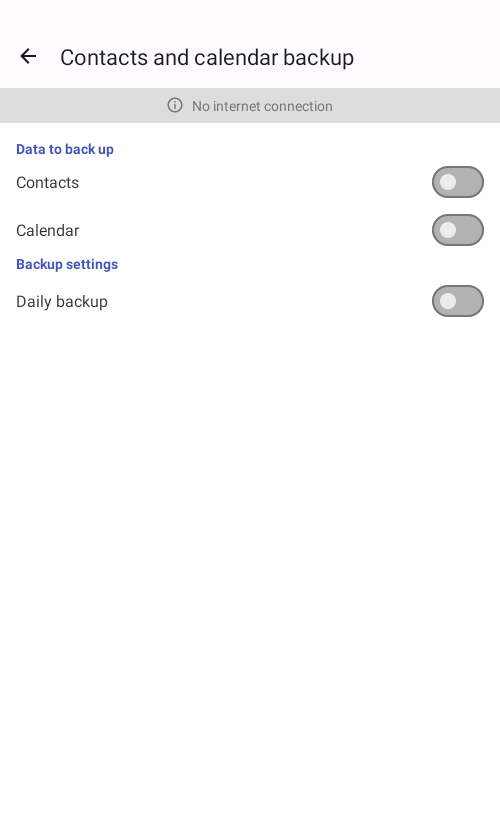Click the Contacts and calendar backup title
Image resolution: width=500 pixels, height=833 pixels.
click(x=207, y=57)
